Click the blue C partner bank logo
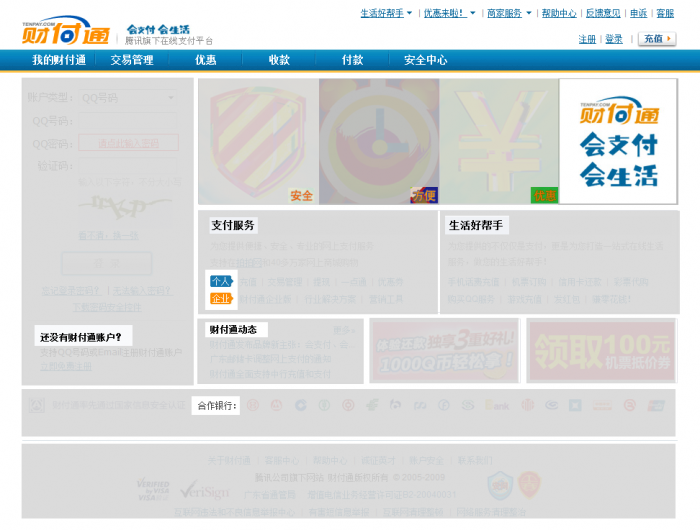This screenshot has height=530, width=700. pos(300,405)
